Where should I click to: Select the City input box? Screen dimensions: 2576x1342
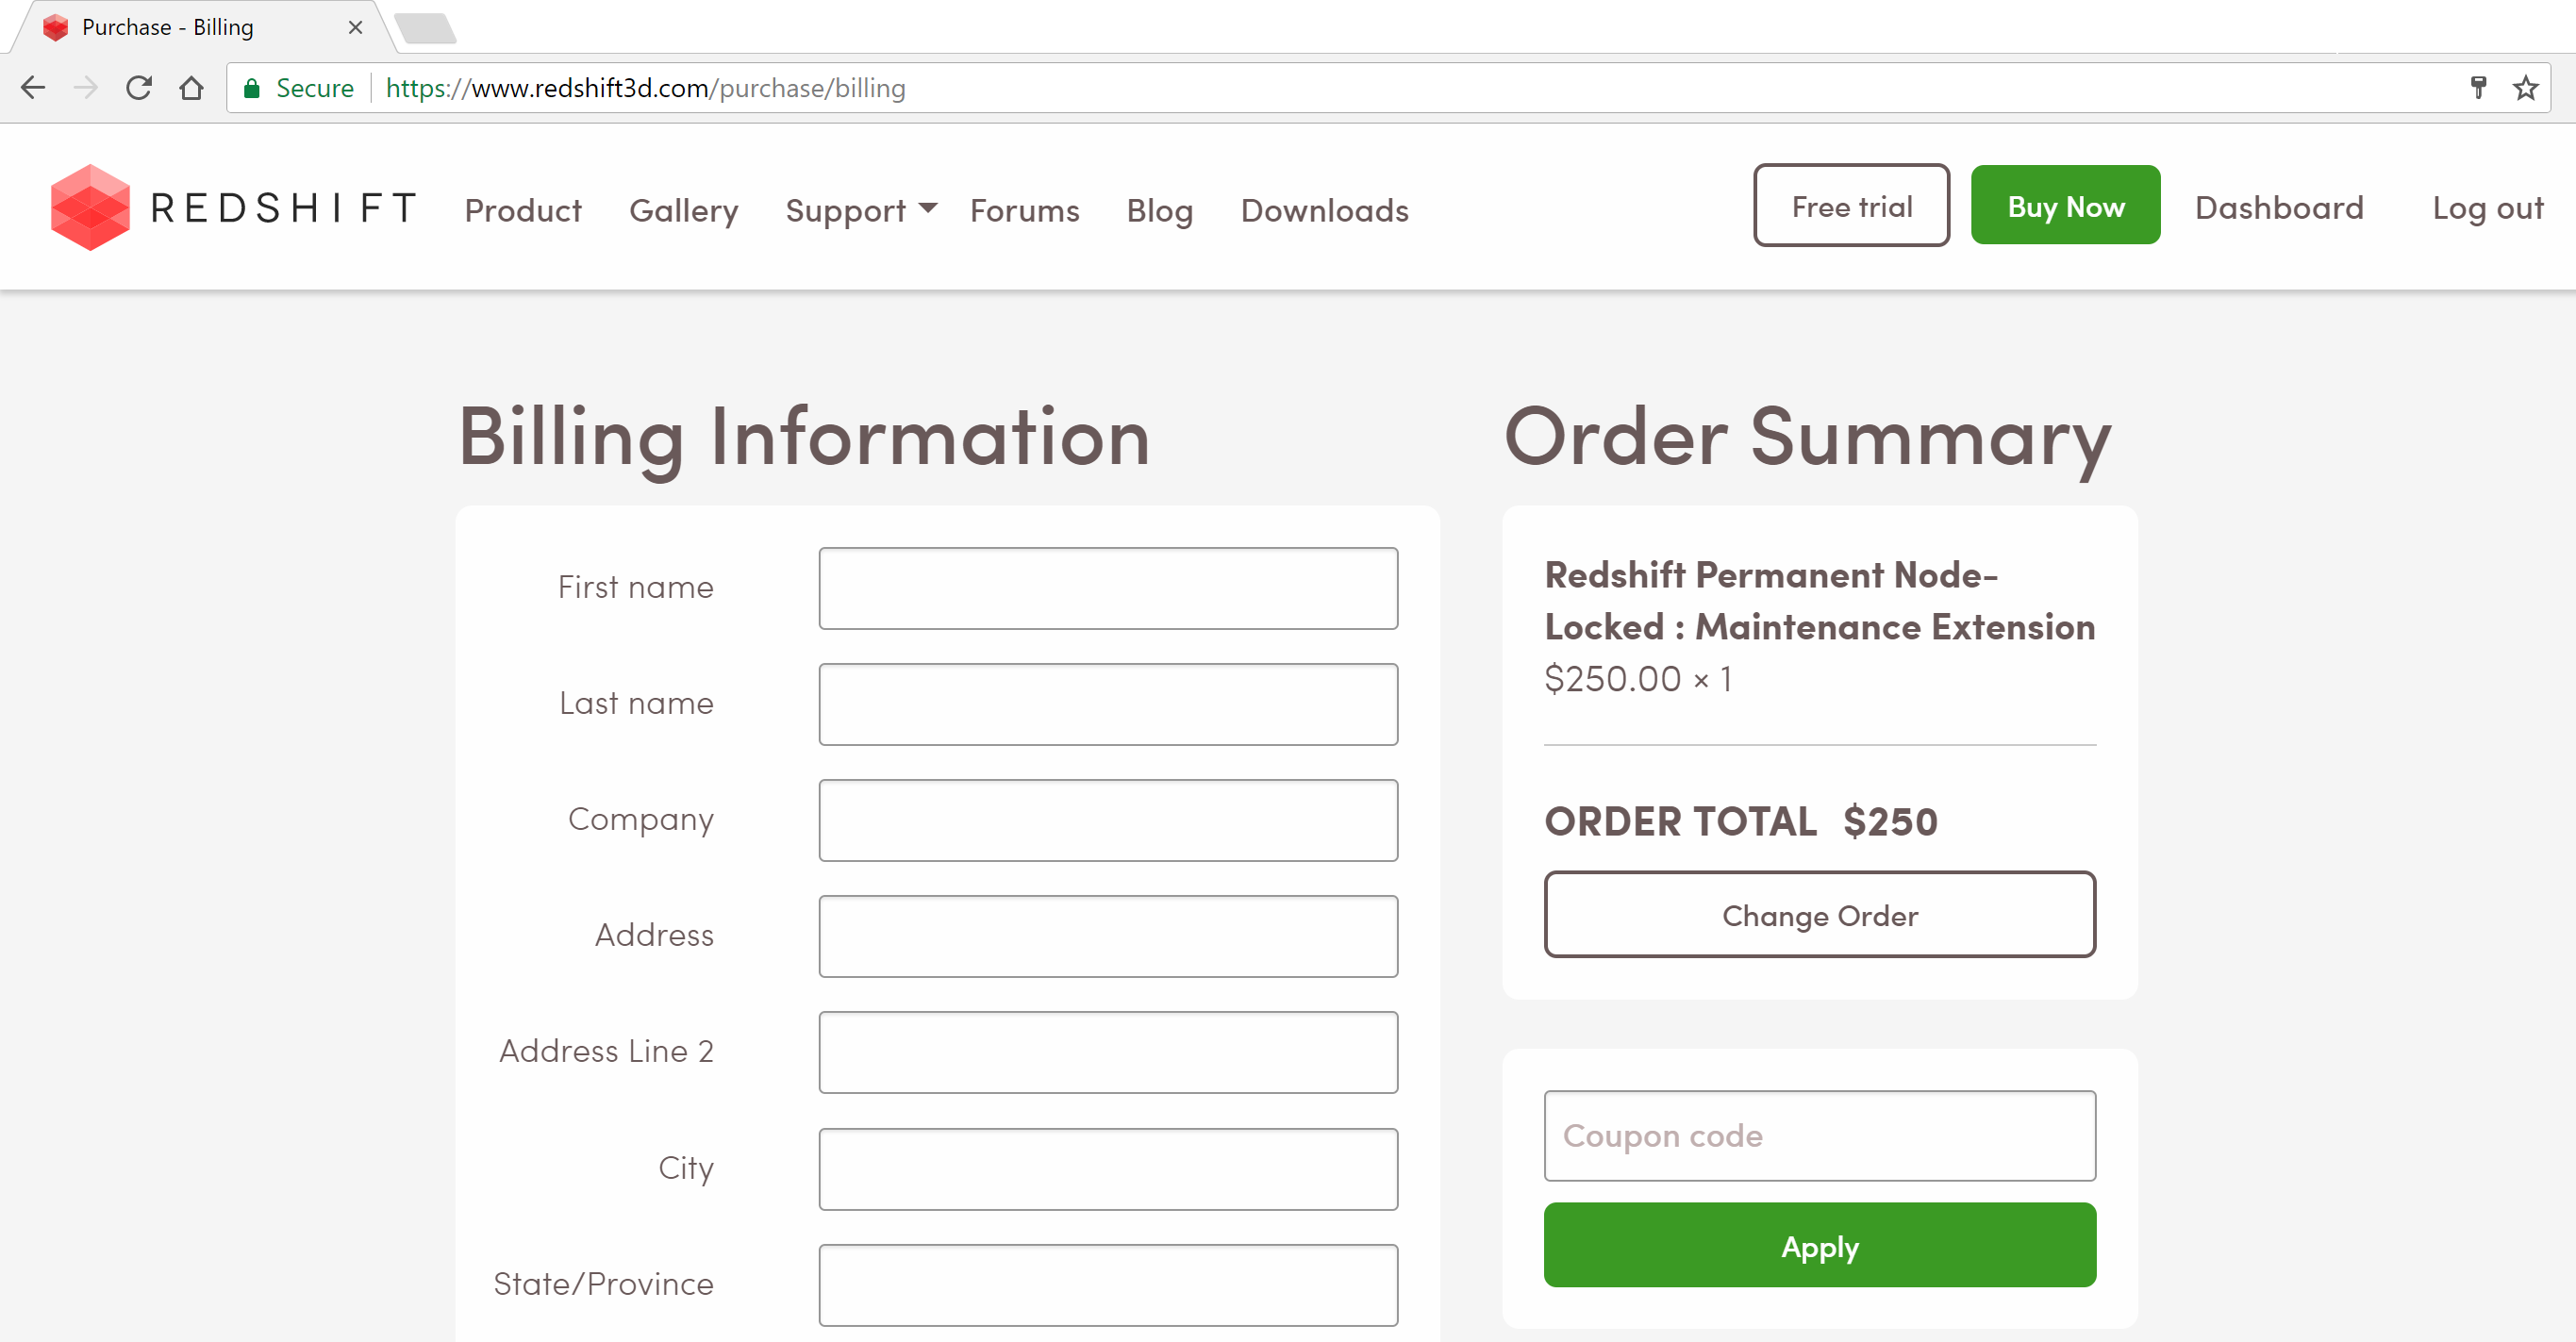(x=1108, y=1169)
